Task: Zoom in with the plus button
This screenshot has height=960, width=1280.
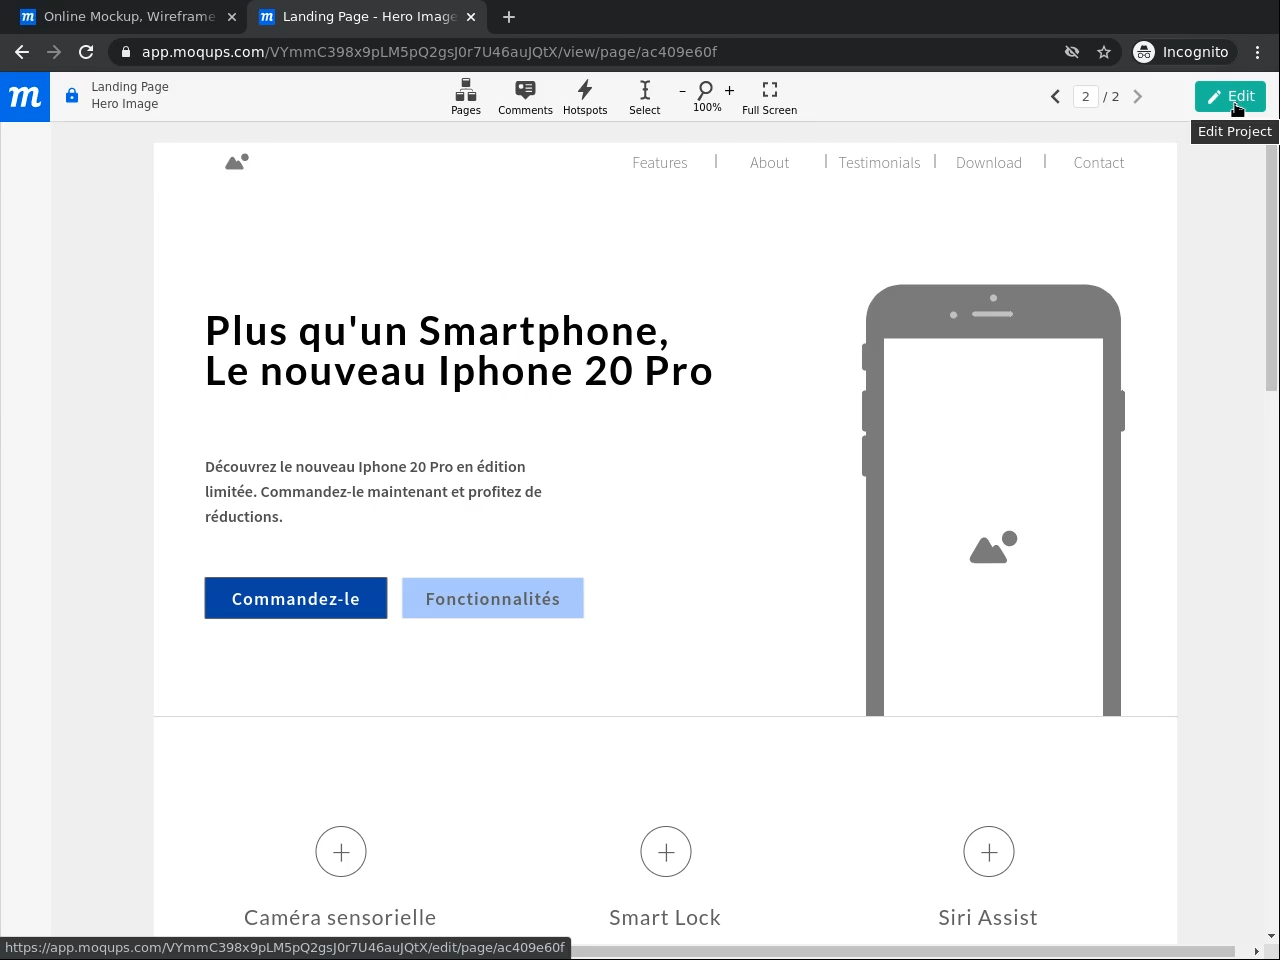Action: [730, 91]
